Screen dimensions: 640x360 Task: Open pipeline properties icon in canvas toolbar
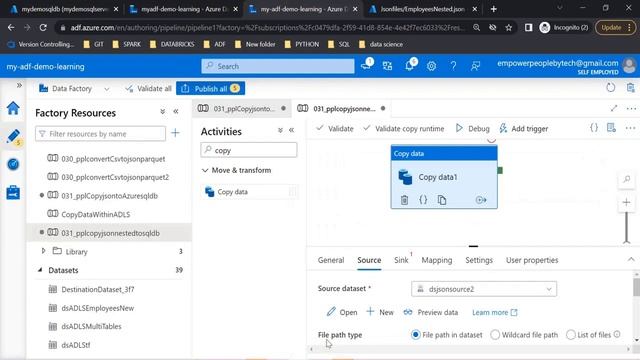click(611, 128)
